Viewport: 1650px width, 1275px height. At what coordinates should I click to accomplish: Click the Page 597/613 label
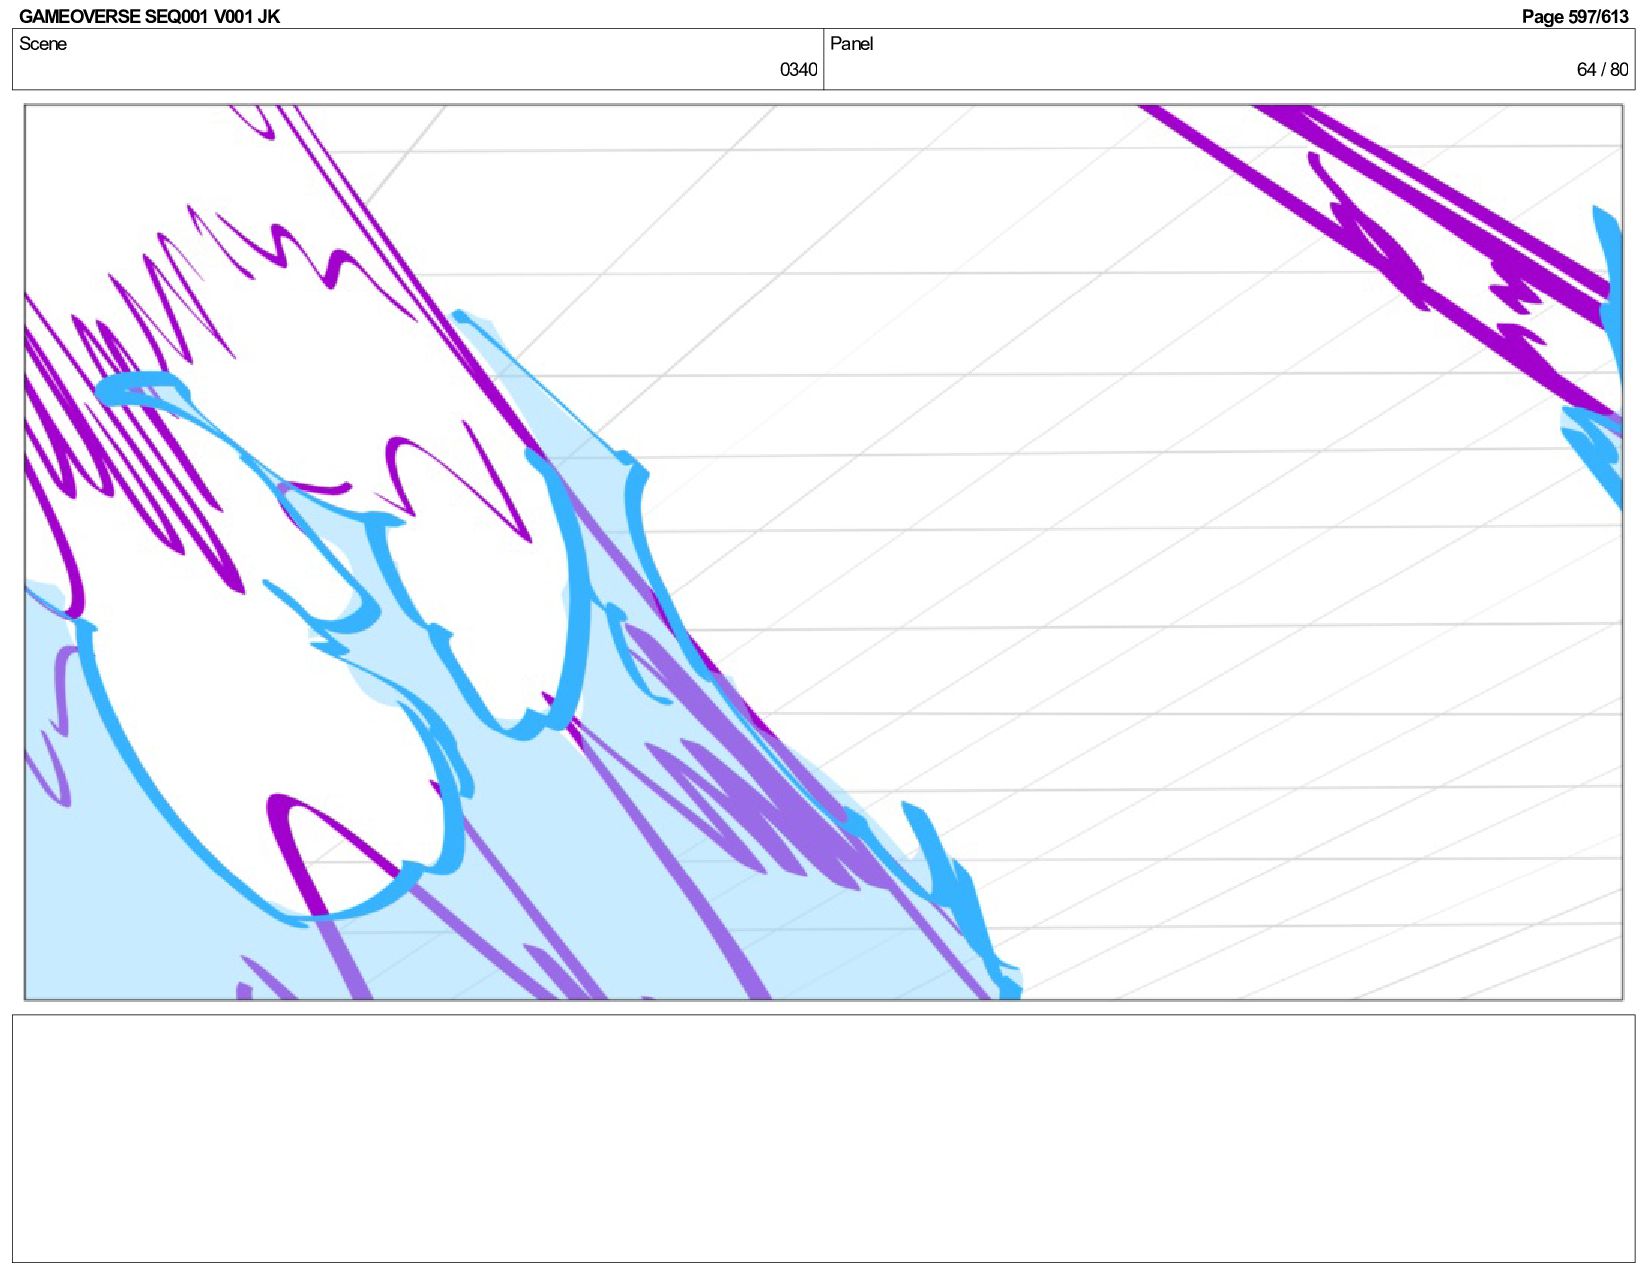pyautogui.click(x=1575, y=16)
